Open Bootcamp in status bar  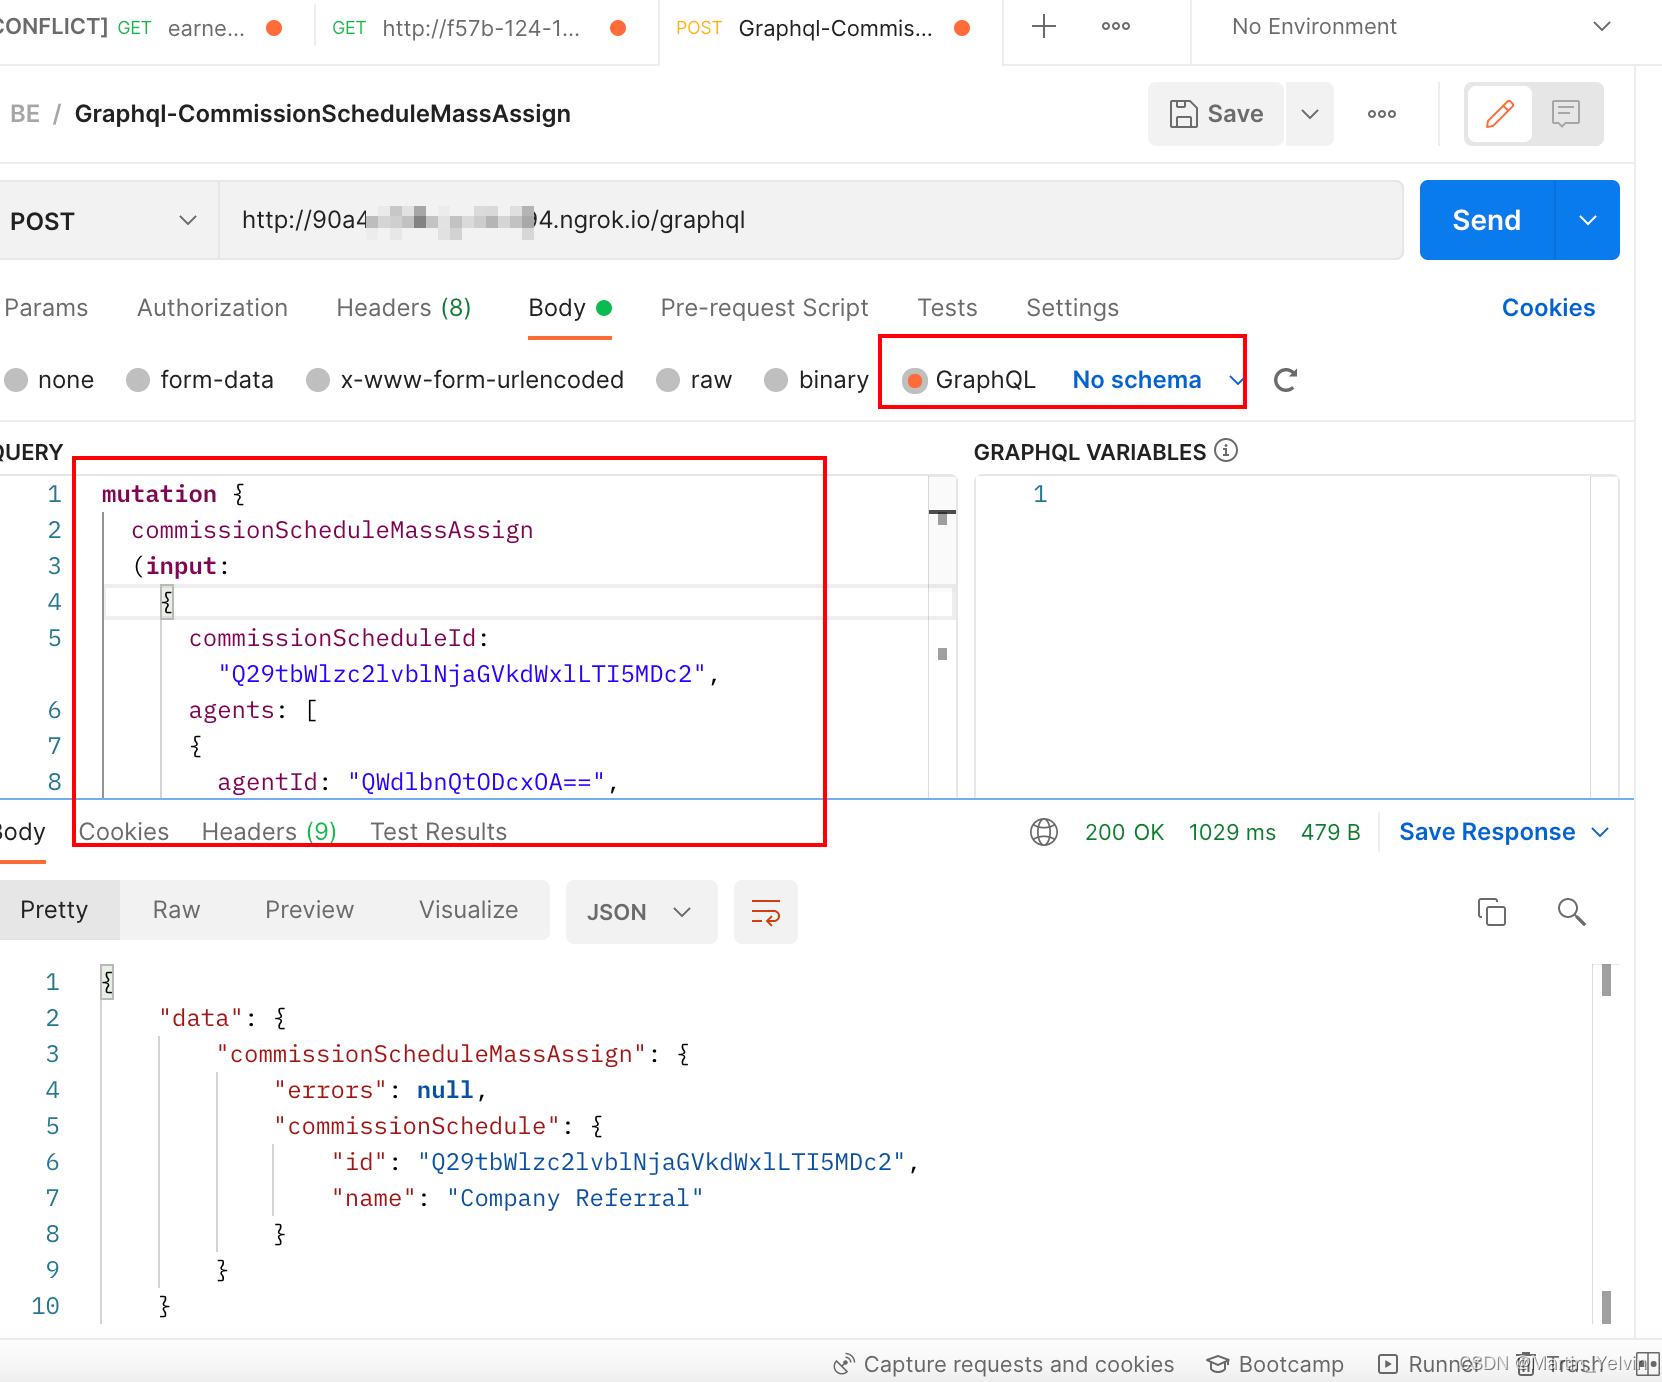1275,1364
